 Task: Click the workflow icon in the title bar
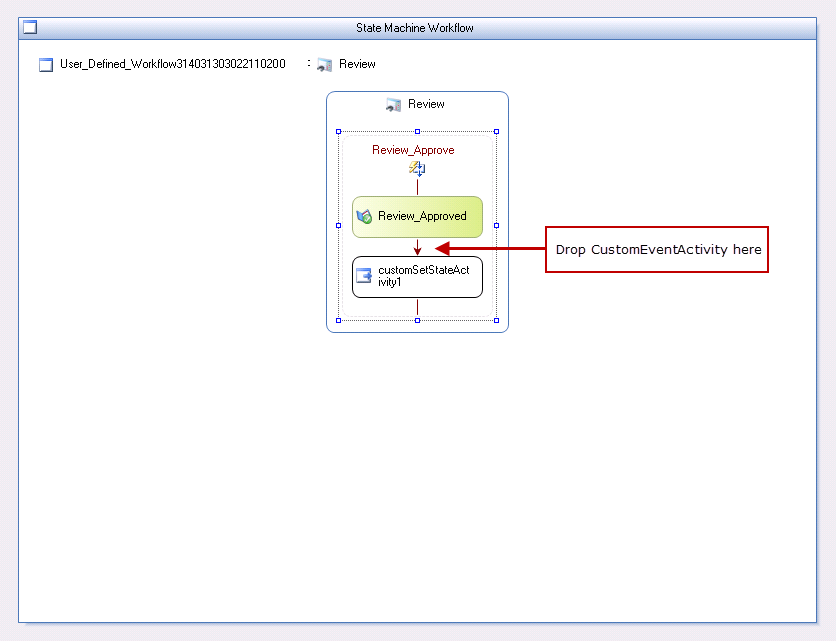(x=30, y=27)
